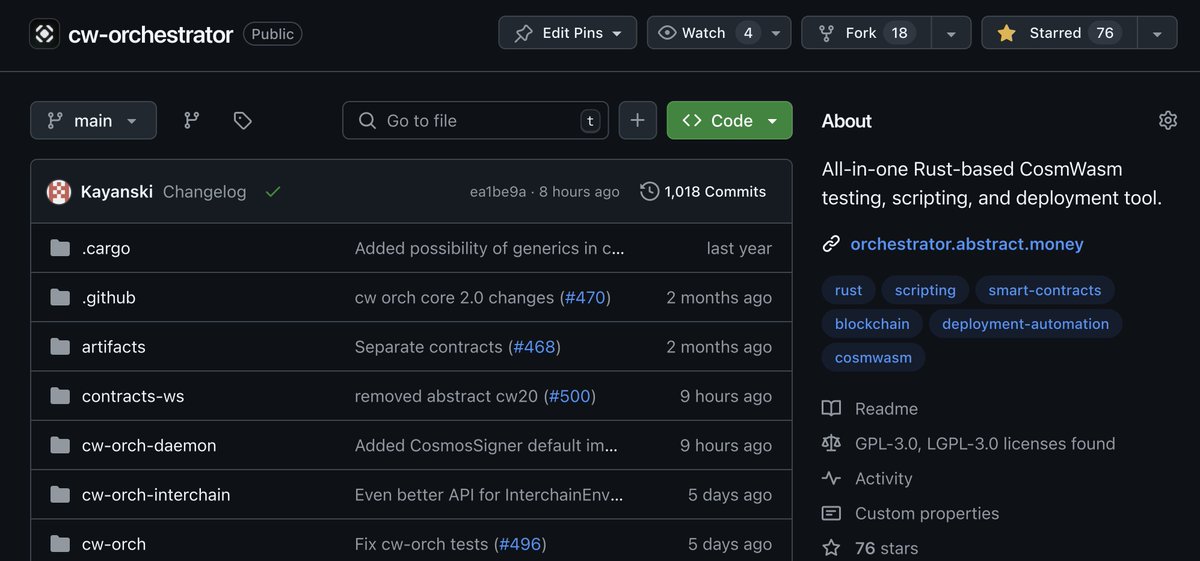Click the '8 hours ago' commit timestamp
The width and height of the screenshot is (1200, 561).
579,192
